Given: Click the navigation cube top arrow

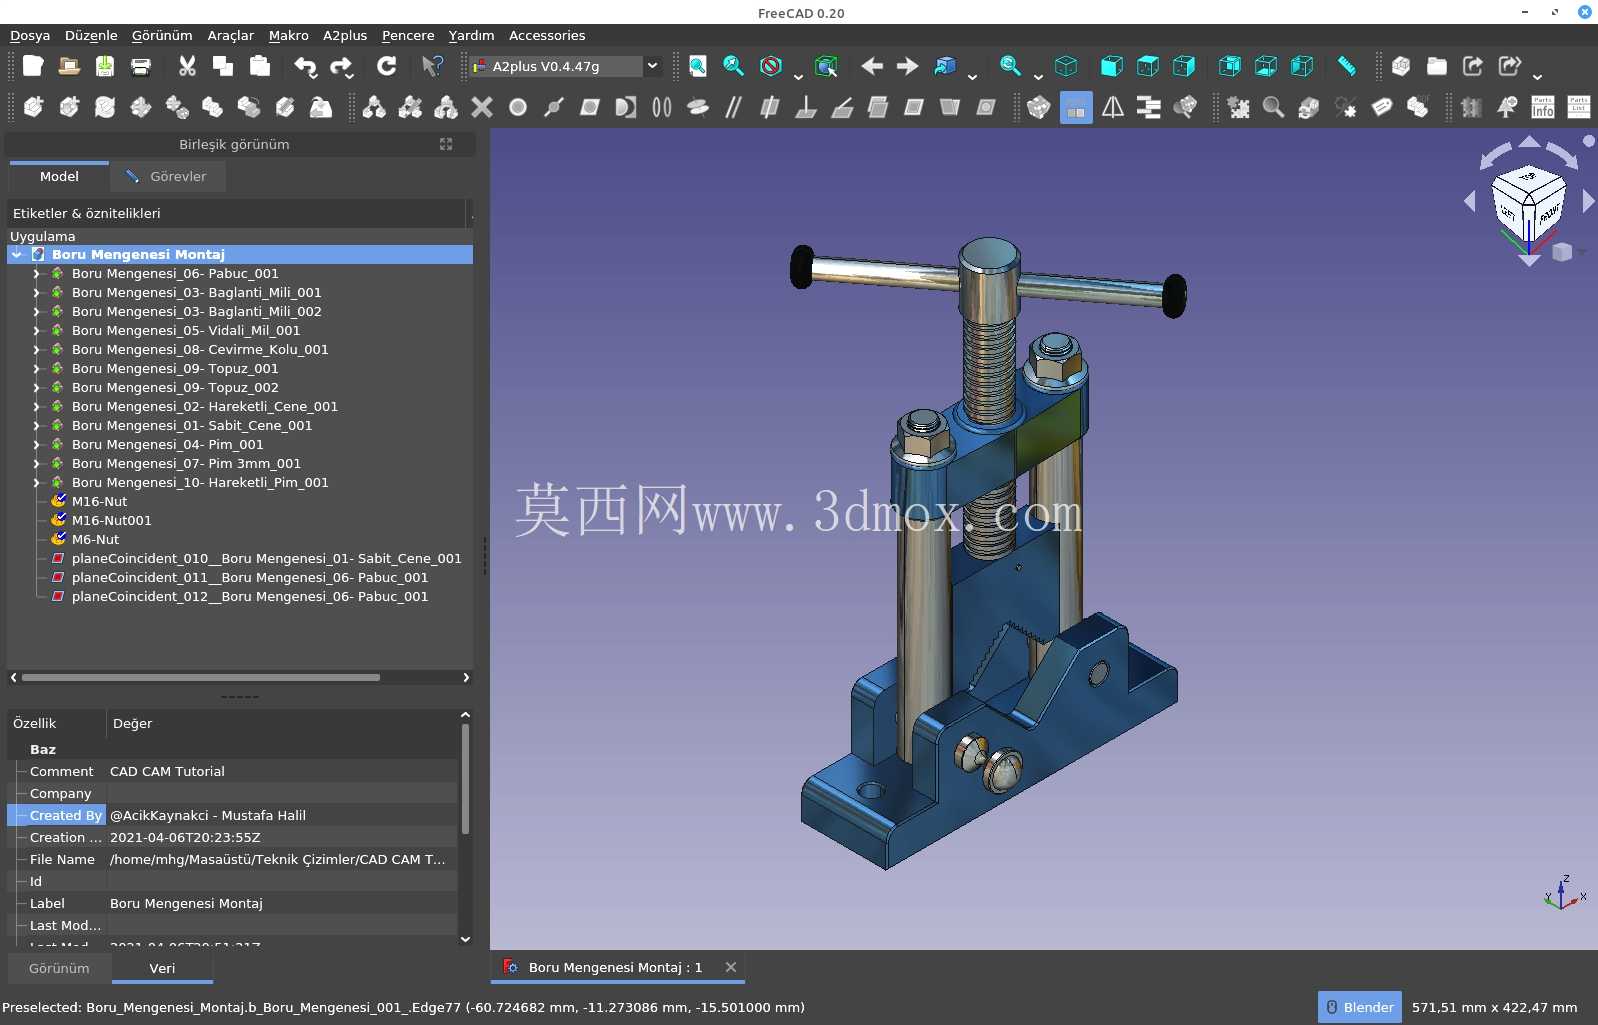Looking at the screenshot, I should tap(1529, 142).
